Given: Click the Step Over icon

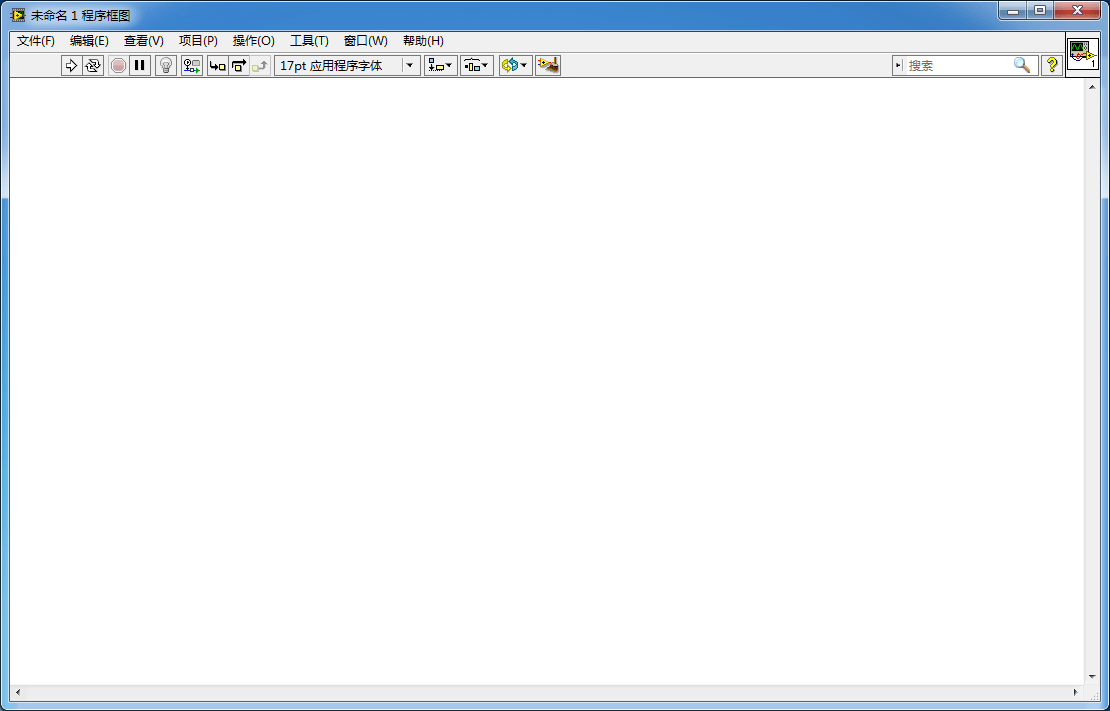Looking at the screenshot, I should pos(239,65).
